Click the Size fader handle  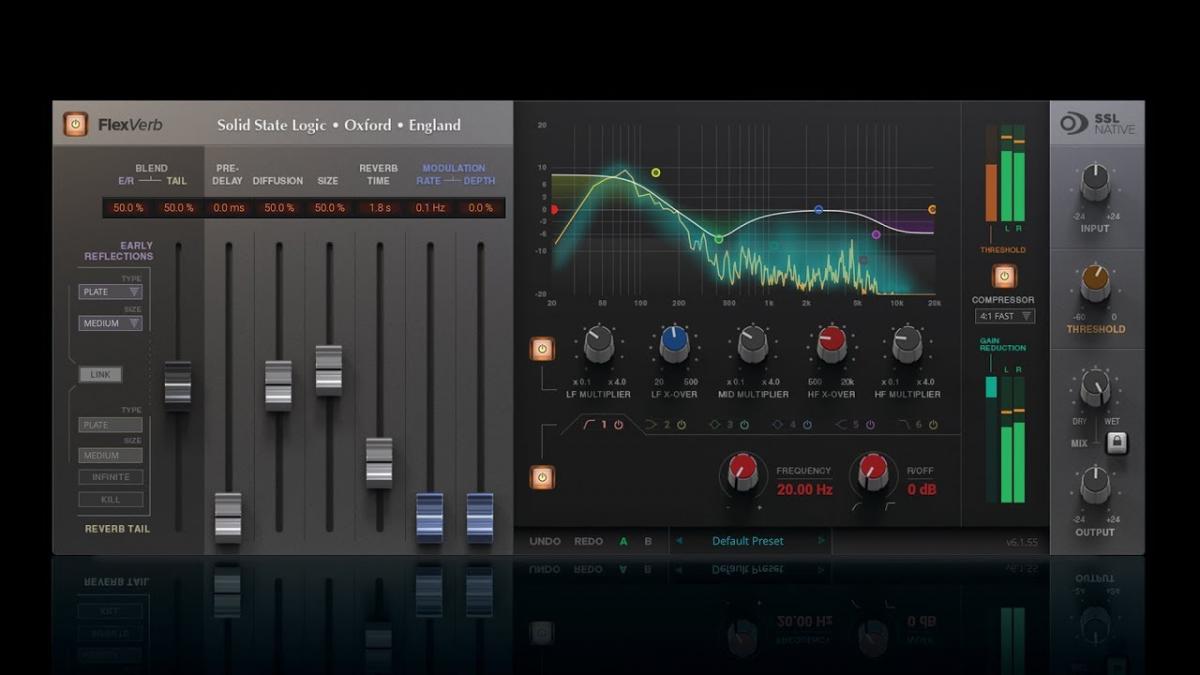[x=328, y=370]
